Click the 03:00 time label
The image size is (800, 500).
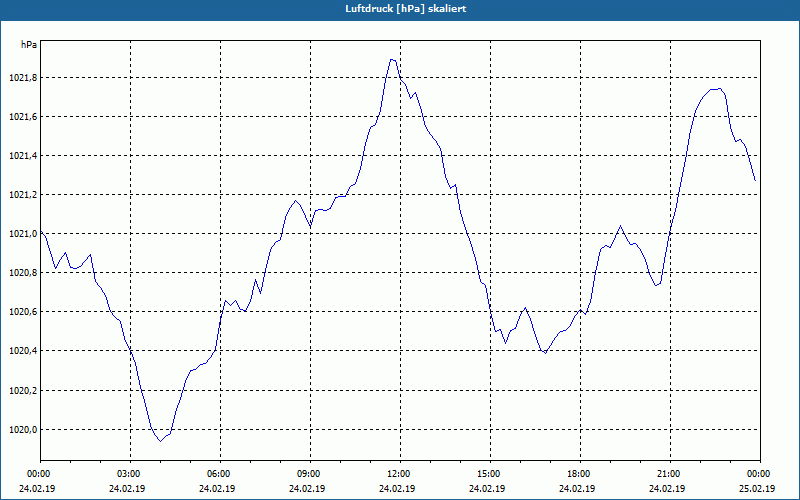point(131,474)
